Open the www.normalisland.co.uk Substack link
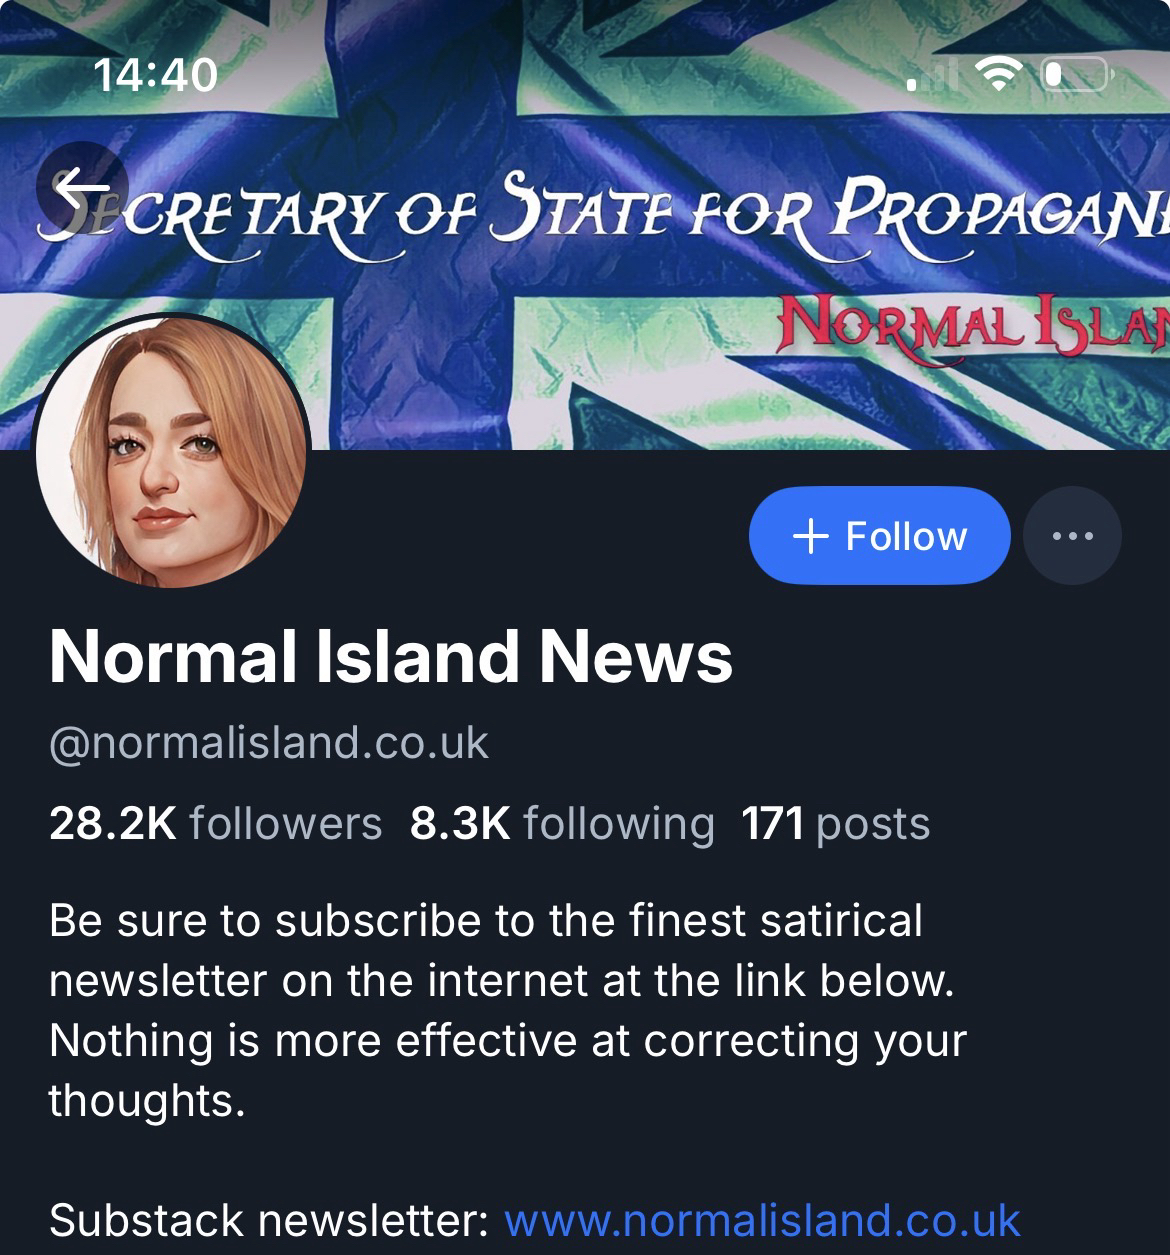The image size is (1170, 1255). point(762,1221)
